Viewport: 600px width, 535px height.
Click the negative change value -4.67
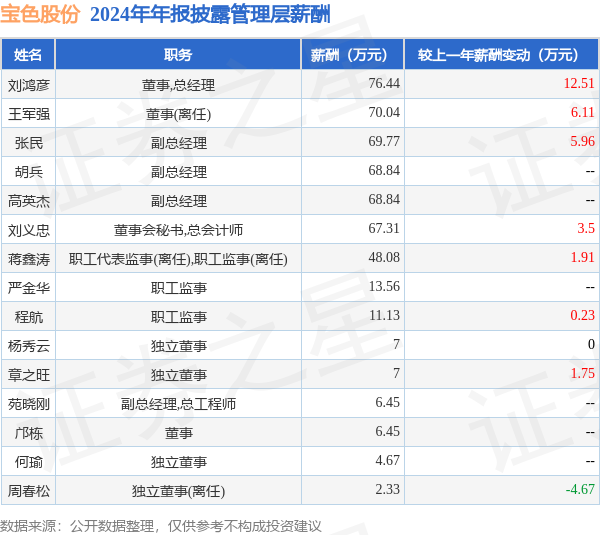click(580, 489)
